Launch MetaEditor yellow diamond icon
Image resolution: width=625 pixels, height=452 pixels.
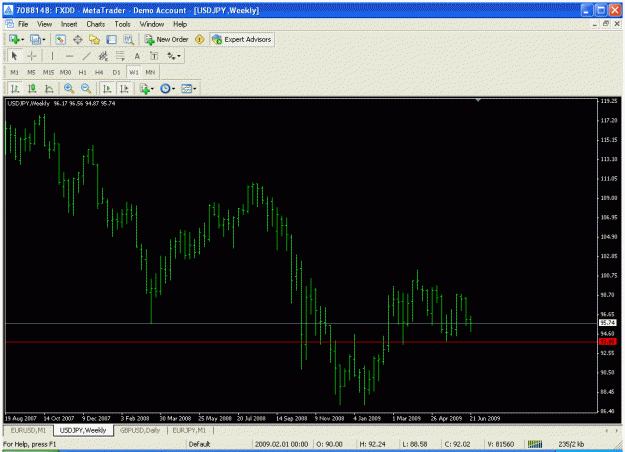(x=199, y=39)
